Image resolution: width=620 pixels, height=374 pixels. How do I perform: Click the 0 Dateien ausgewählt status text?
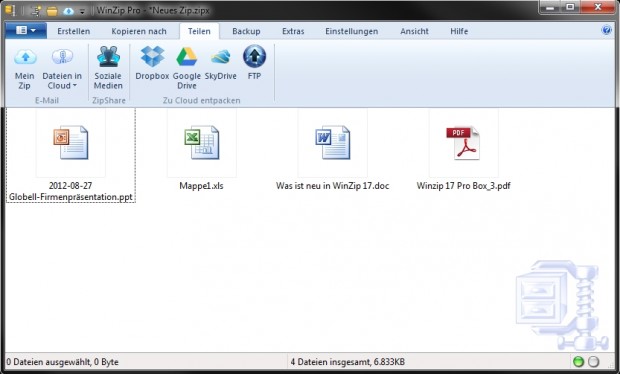click(x=62, y=362)
